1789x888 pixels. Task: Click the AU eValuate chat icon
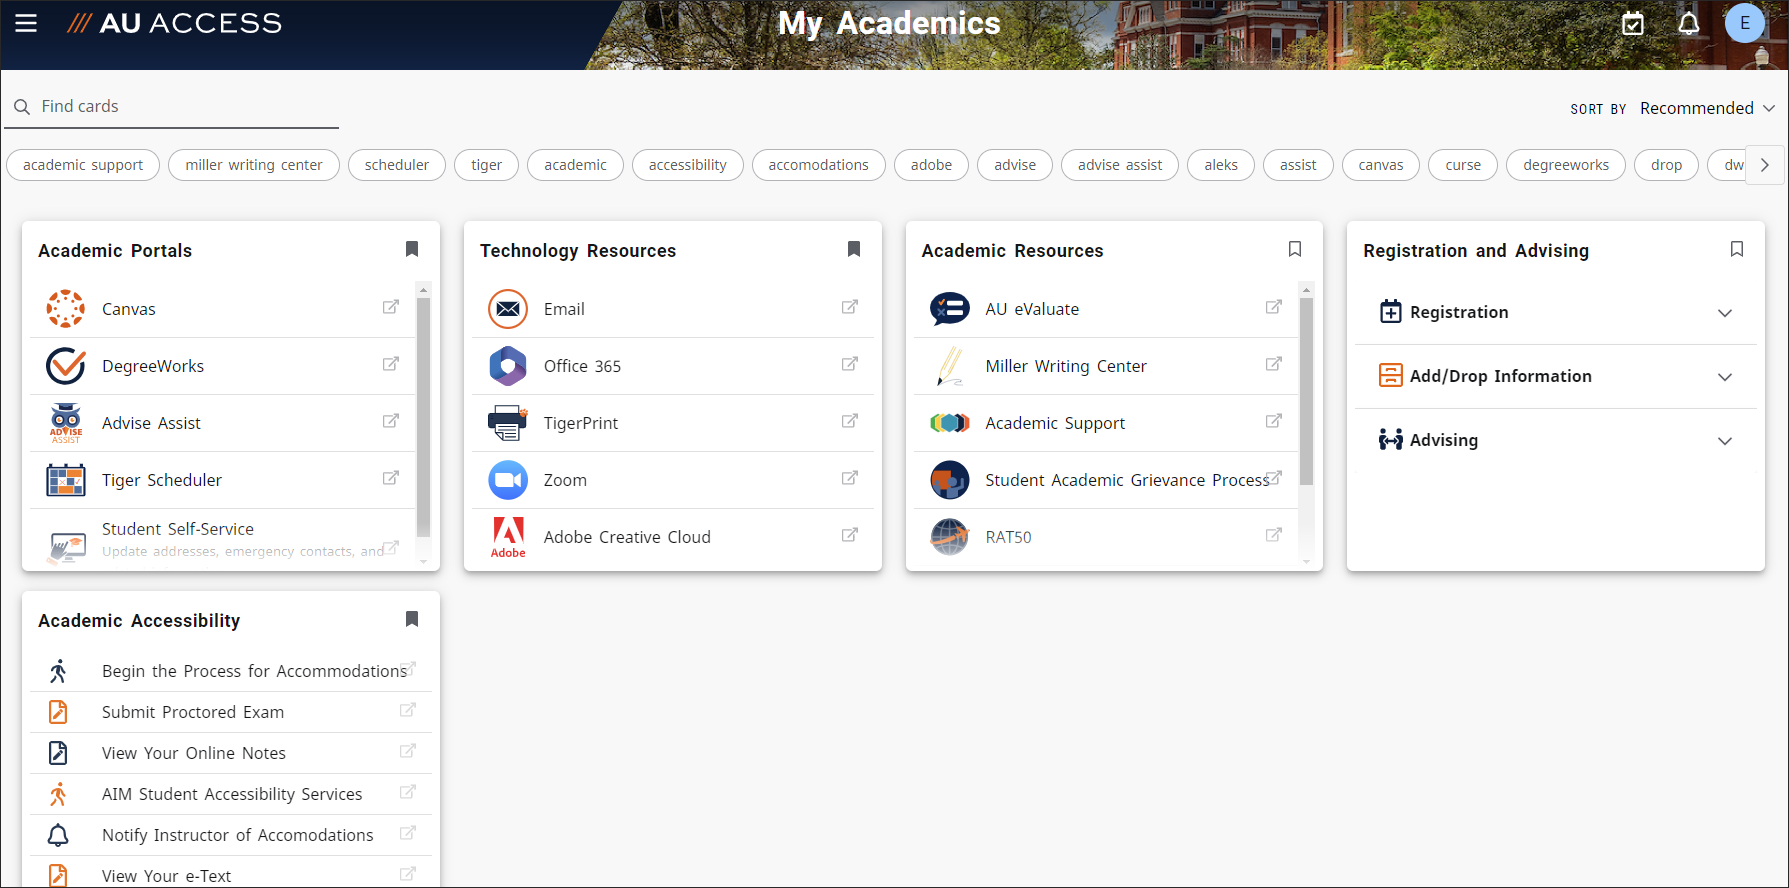[950, 309]
